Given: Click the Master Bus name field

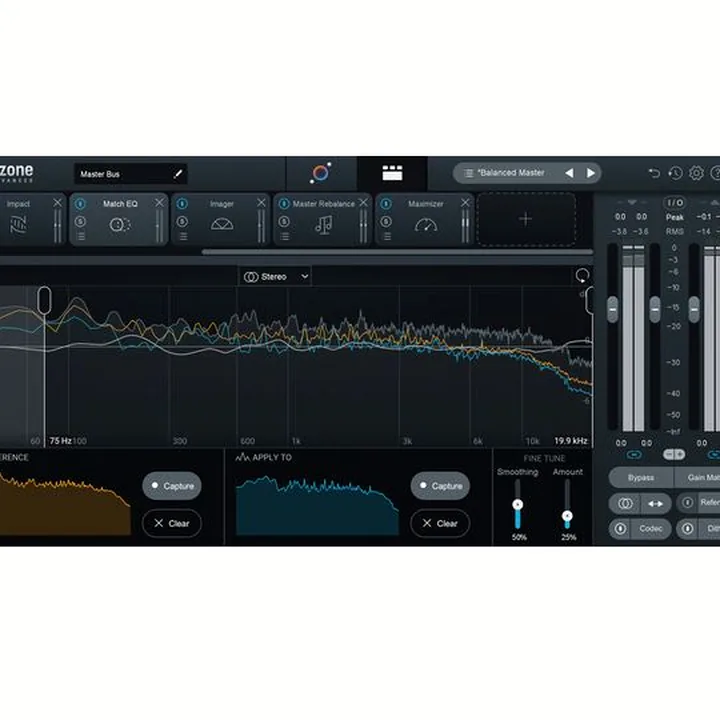Looking at the screenshot, I should 130,174.
